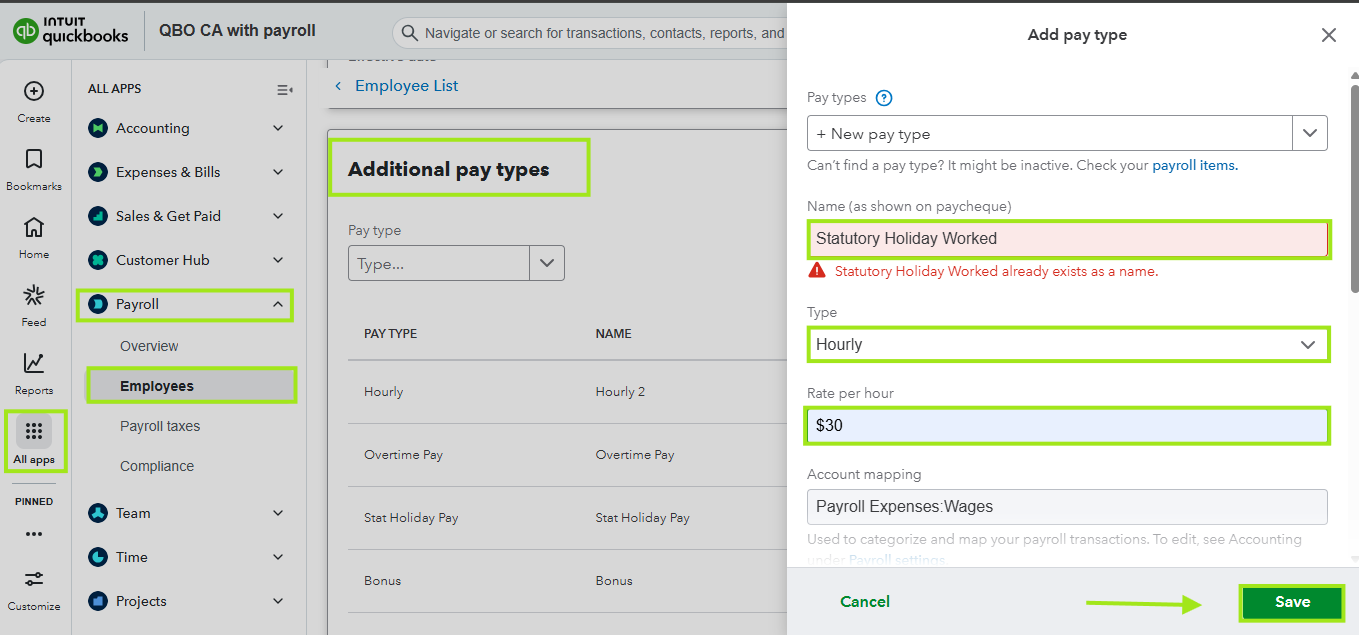Collapse the Payroll menu section
Image resolution: width=1359 pixels, height=635 pixels.
[x=278, y=304]
